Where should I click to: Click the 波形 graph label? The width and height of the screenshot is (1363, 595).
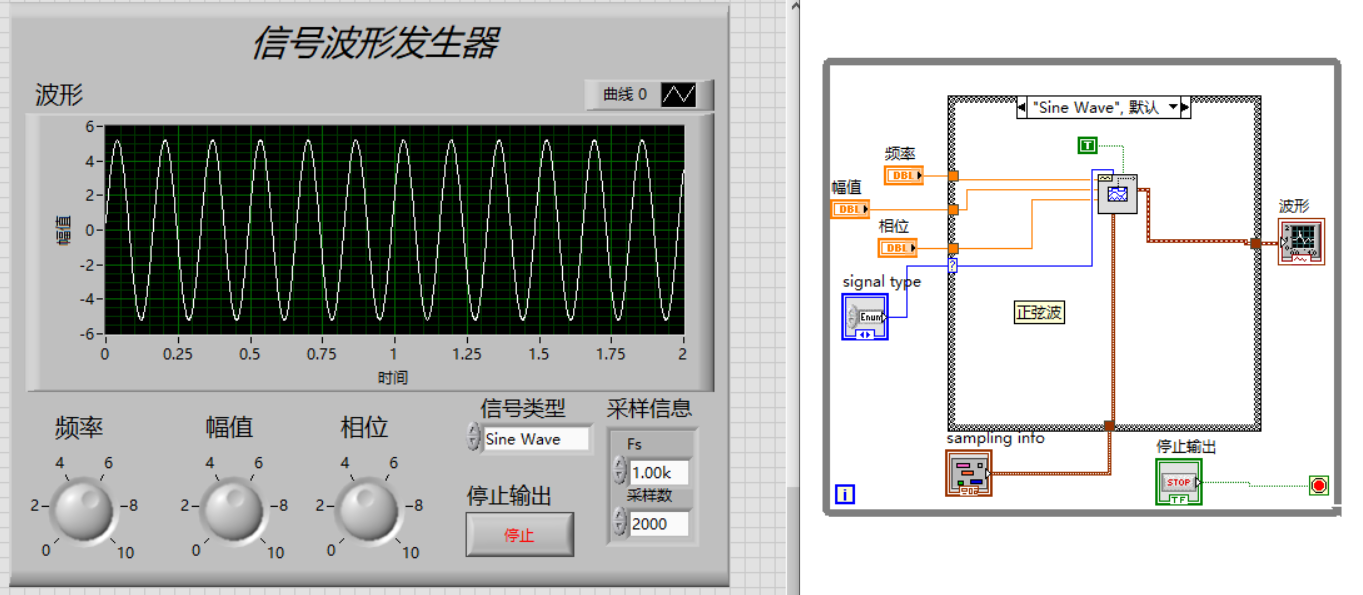(x=59, y=95)
